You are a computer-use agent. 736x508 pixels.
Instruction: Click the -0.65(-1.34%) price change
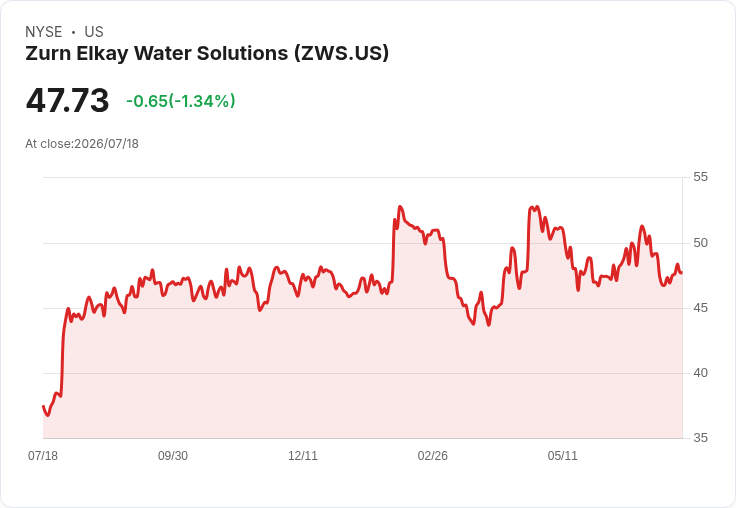pyautogui.click(x=181, y=101)
